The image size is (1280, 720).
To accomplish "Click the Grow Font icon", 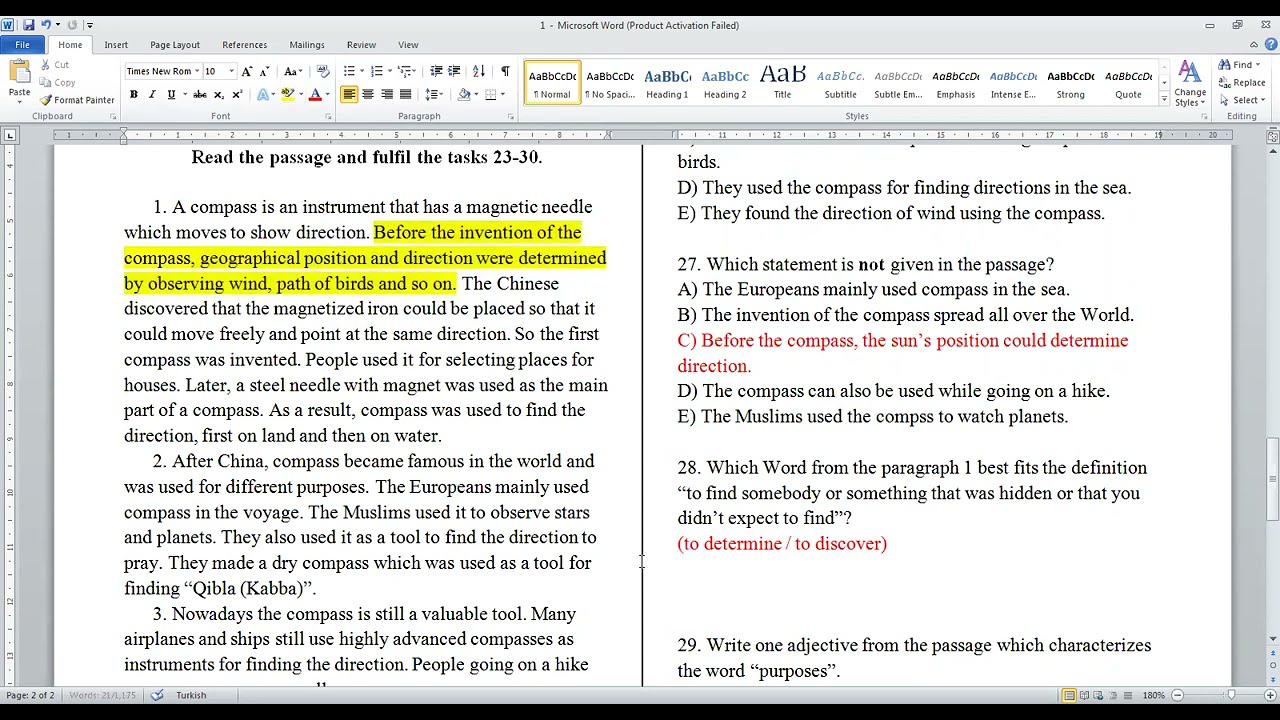I will tap(248, 72).
